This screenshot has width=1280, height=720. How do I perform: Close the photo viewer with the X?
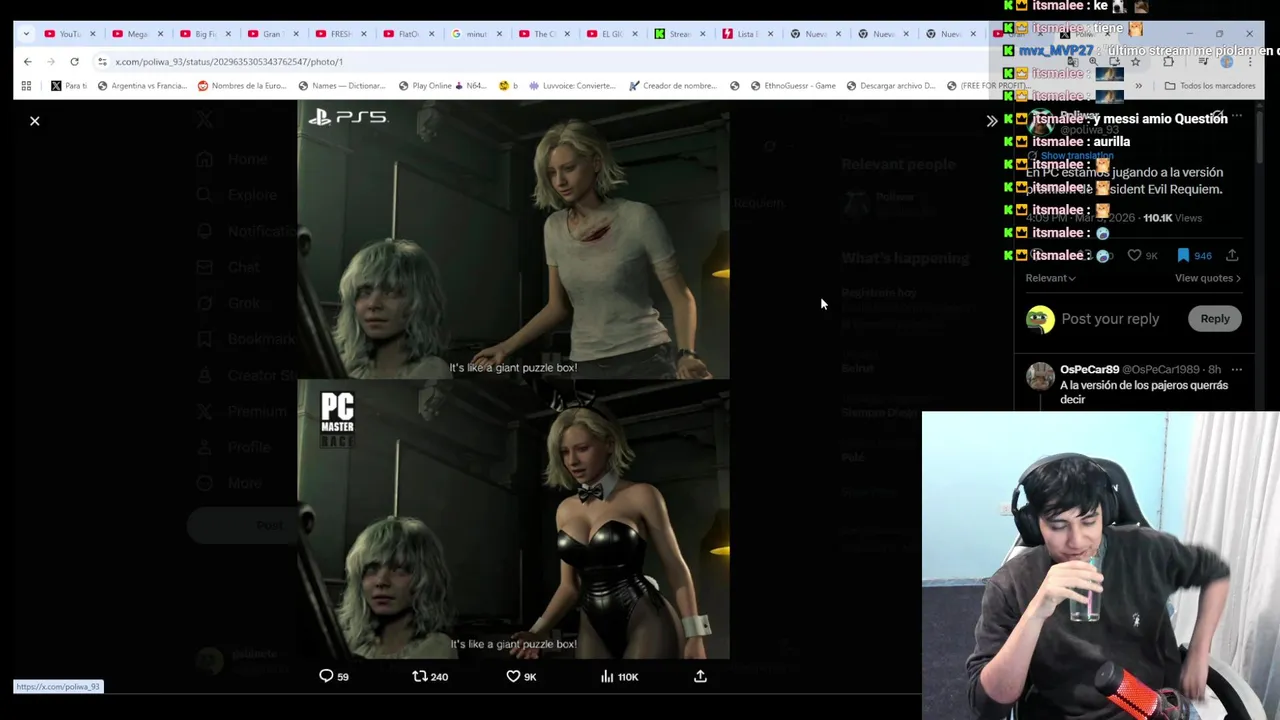35,121
